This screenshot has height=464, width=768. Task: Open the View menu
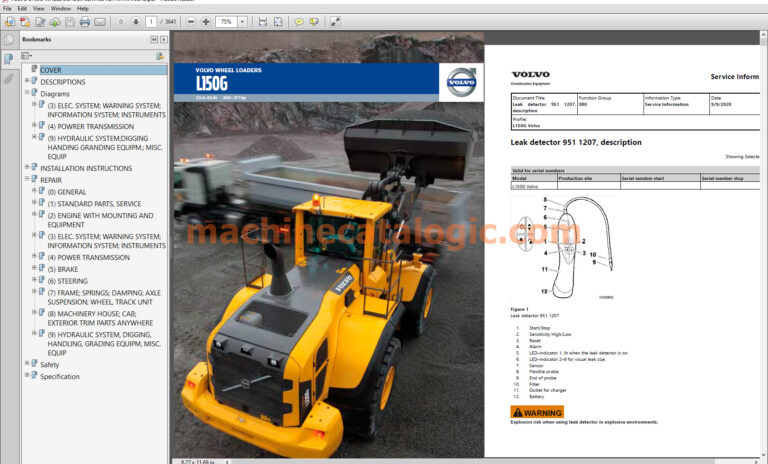(39, 8)
